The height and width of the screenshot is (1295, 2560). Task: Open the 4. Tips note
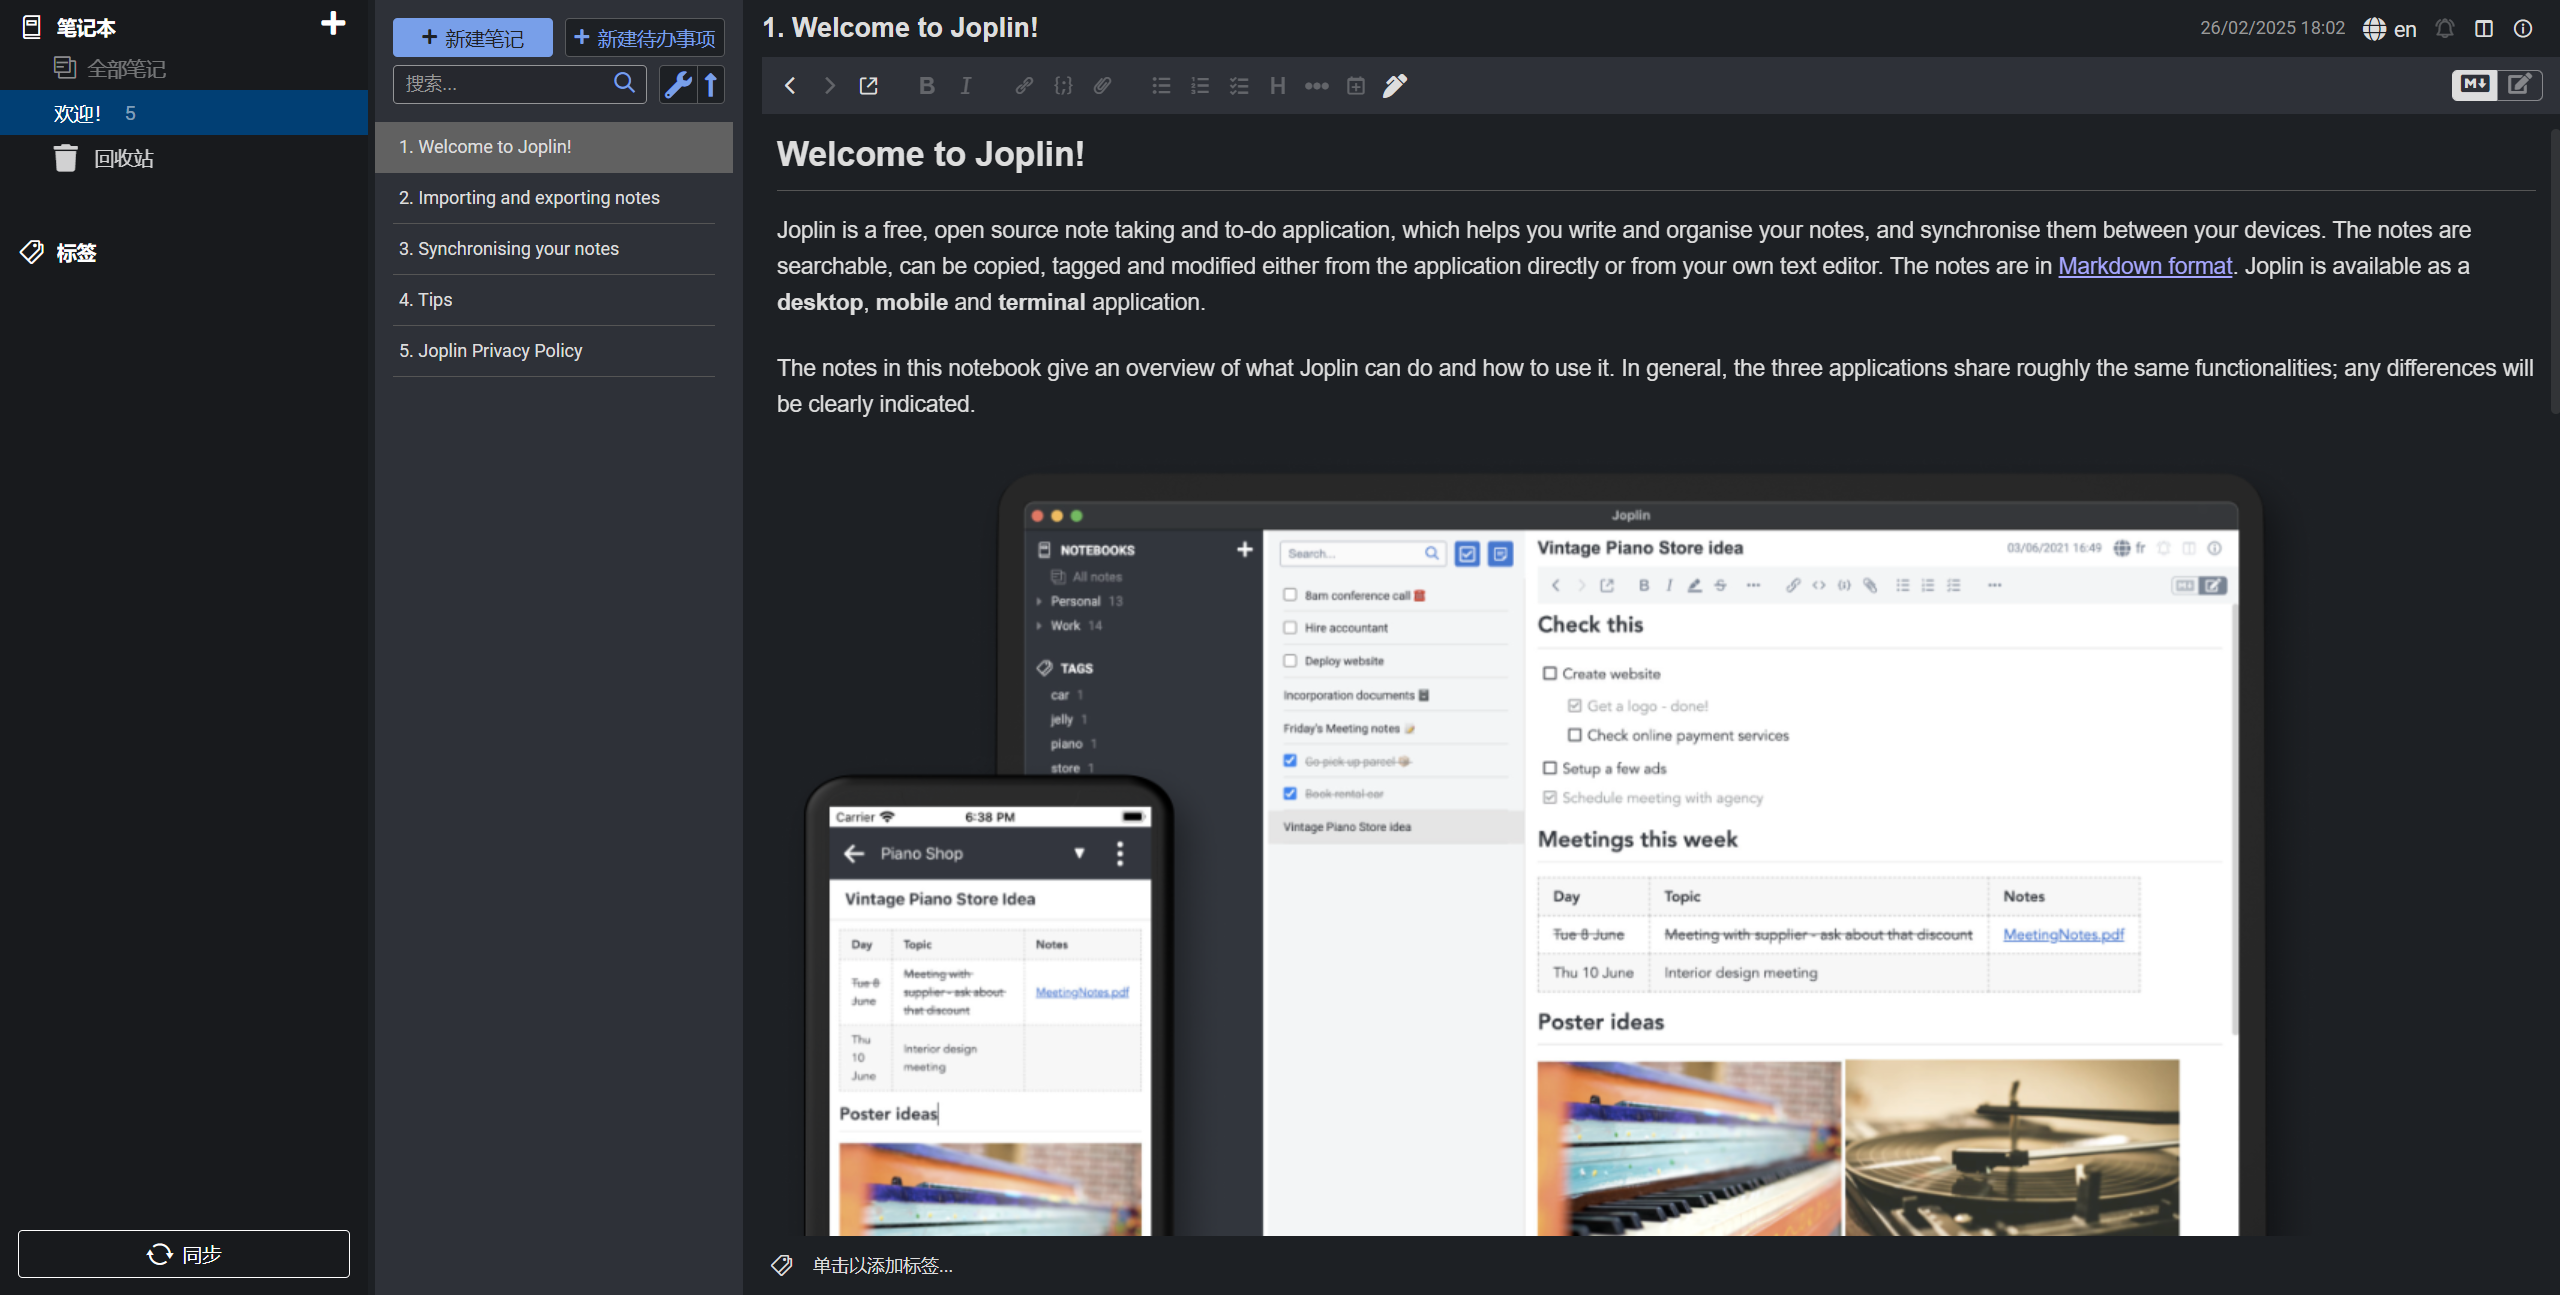tap(554, 300)
